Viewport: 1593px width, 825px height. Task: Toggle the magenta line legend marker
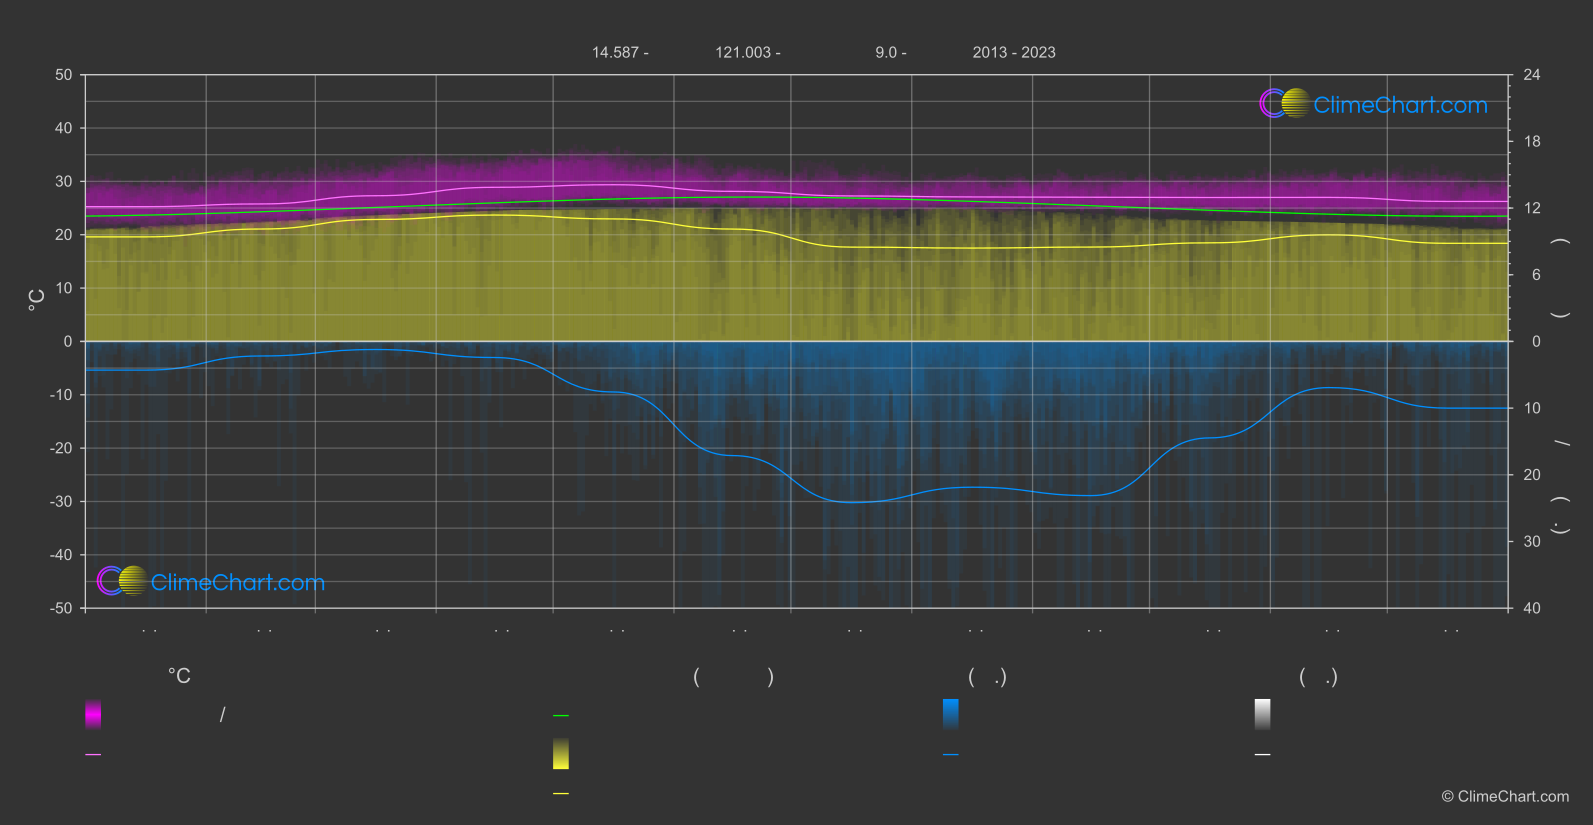(x=93, y=755)
